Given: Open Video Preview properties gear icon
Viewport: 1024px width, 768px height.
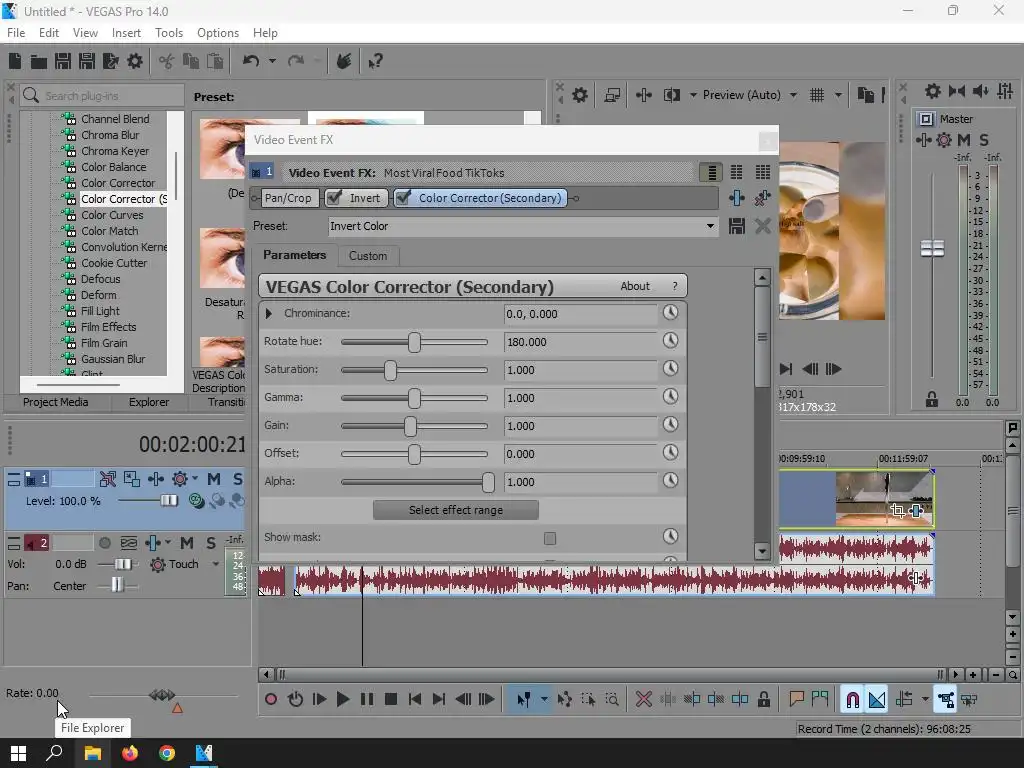Looking at the screenshot, I should pyautogui.click(x=579, y=95).
